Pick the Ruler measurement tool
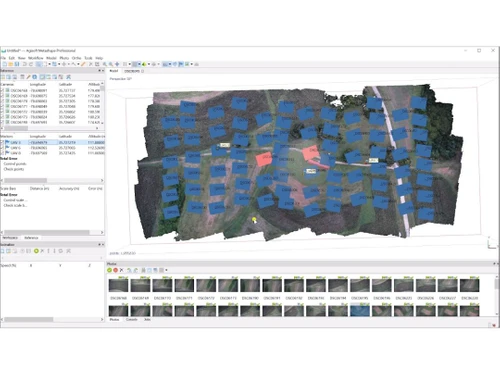The height and width of the screenshot is (375, 500). pyautogui.click(x=83, y=64)
